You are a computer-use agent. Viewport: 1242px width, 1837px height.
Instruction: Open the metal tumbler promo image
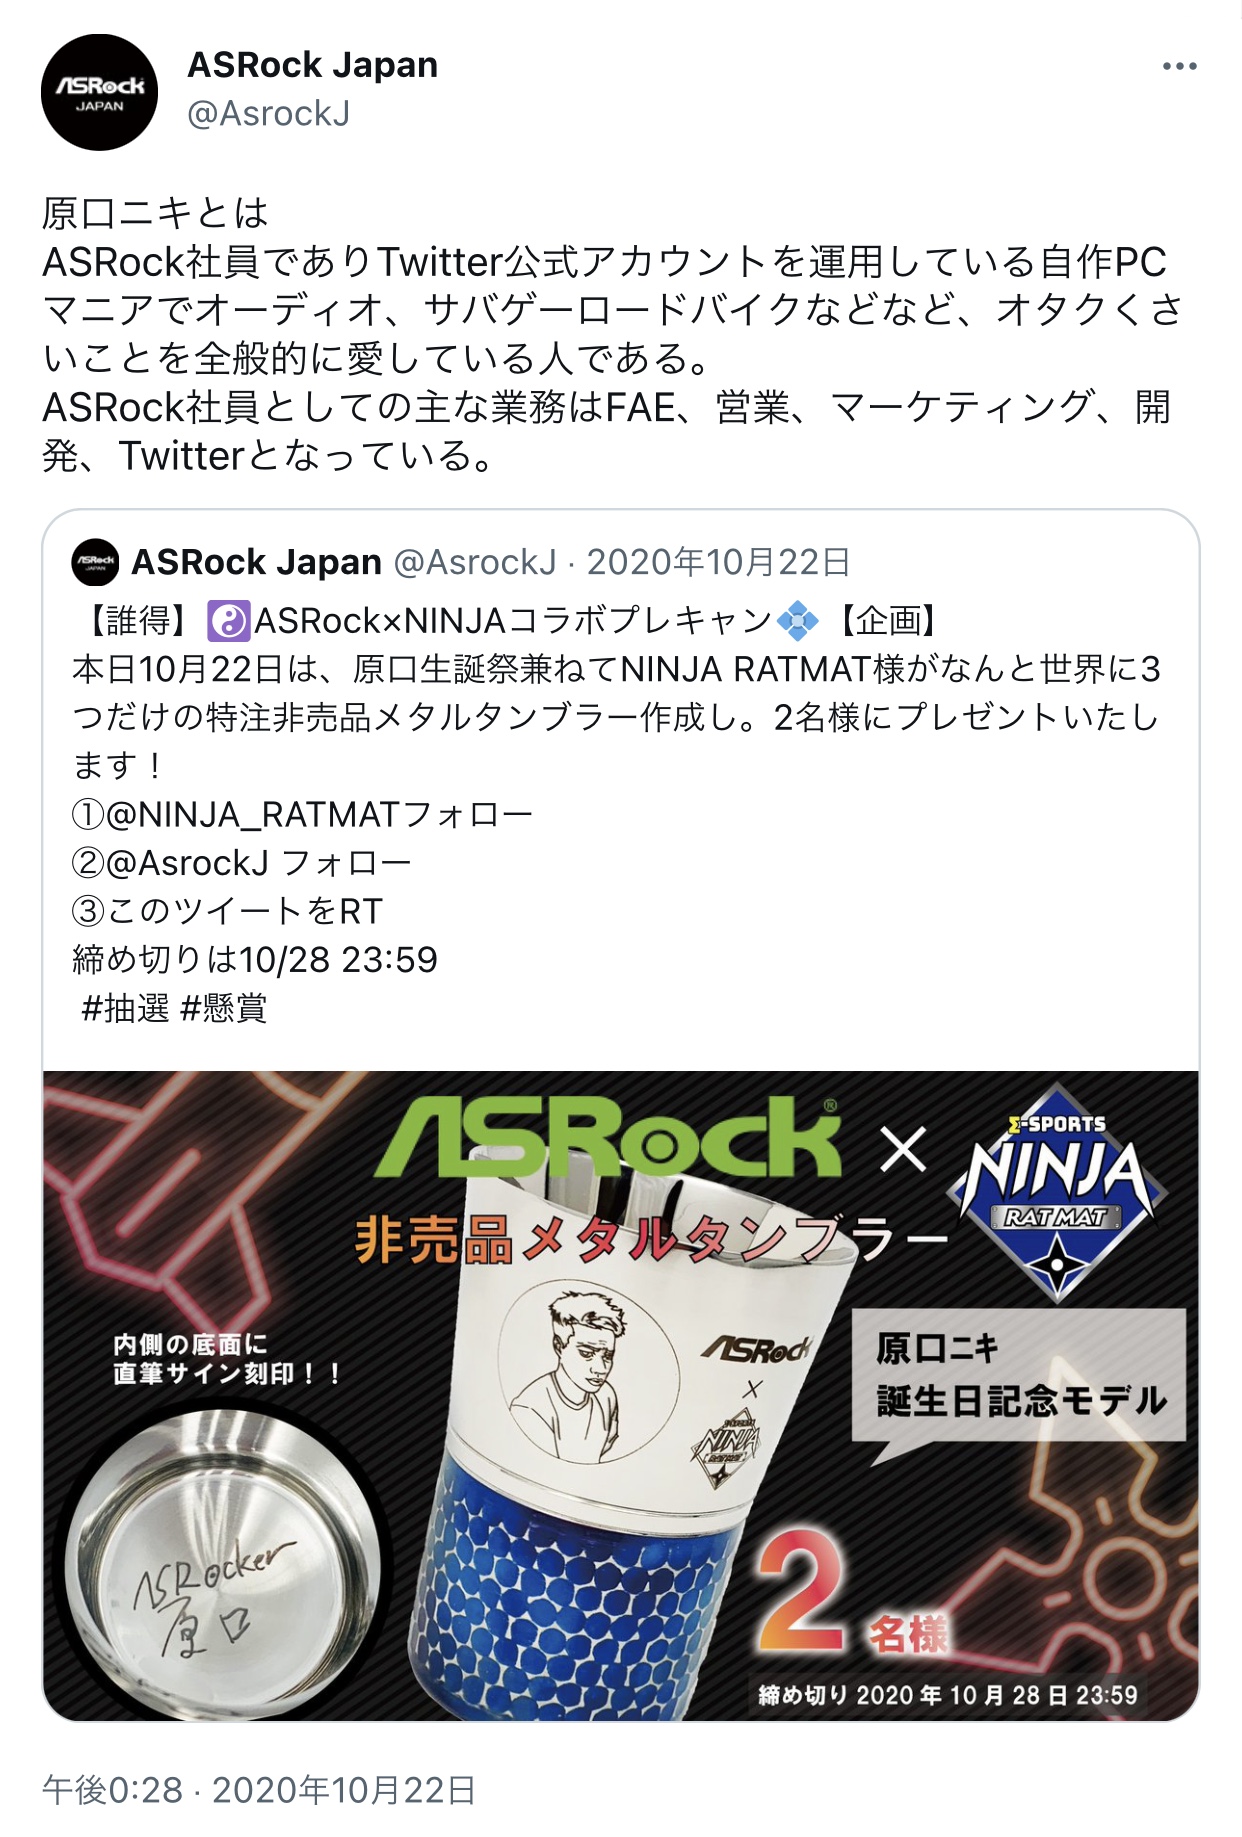point(621,1395)
